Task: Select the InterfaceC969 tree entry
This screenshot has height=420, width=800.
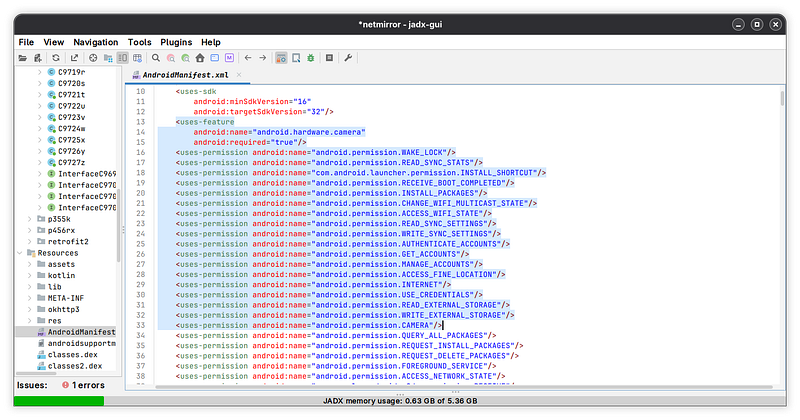Action: coord(87,174)
